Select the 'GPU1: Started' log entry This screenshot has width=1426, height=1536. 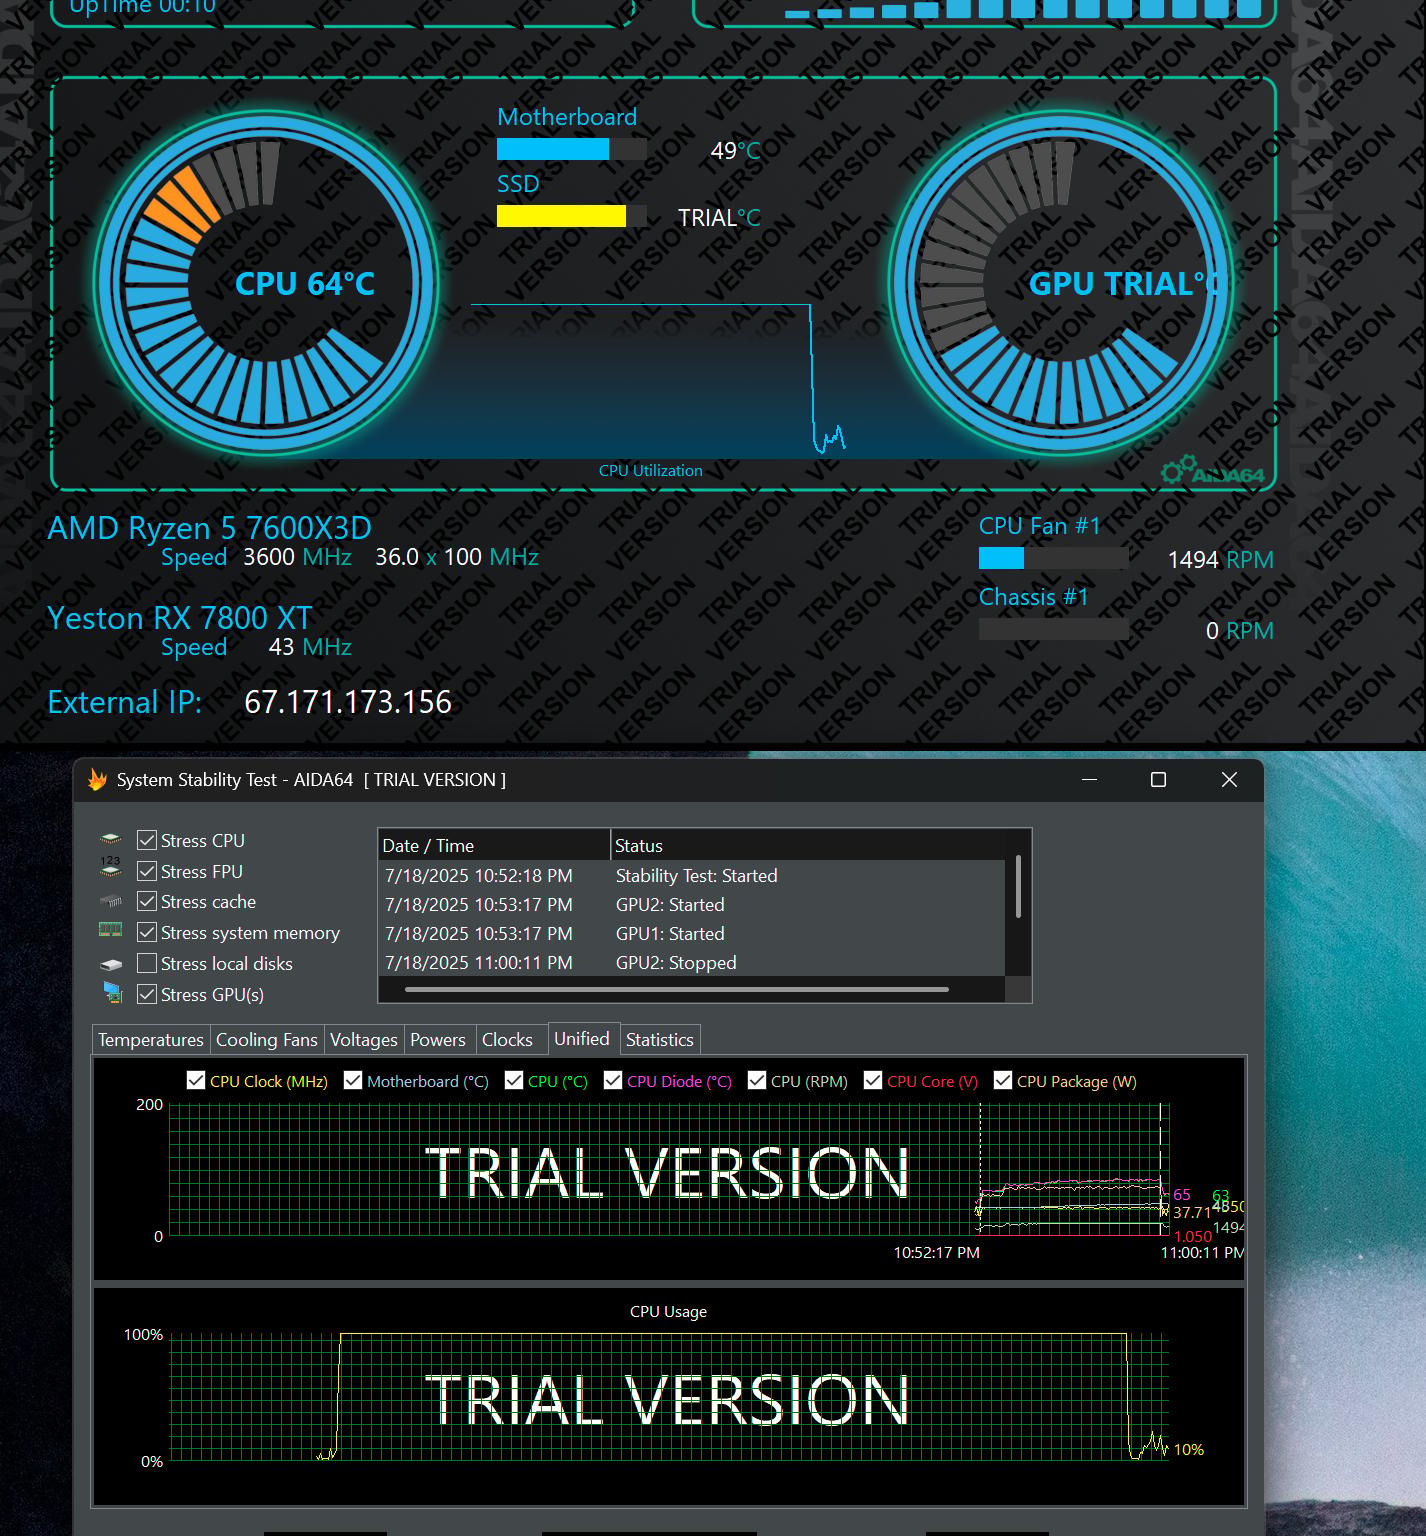tap(692, 933)
